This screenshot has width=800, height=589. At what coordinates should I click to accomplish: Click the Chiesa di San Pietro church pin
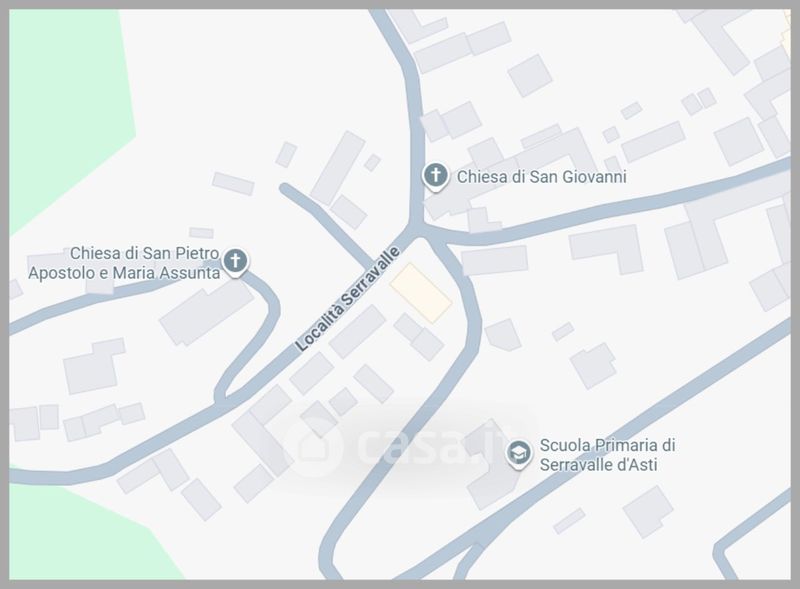[235, 262]
